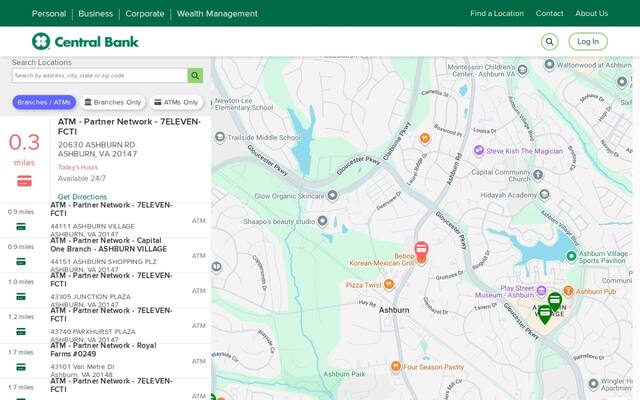Click Newton-Lee Elementary School map label
This screenshot has height=400, width=640.
[x=244, y=104]
